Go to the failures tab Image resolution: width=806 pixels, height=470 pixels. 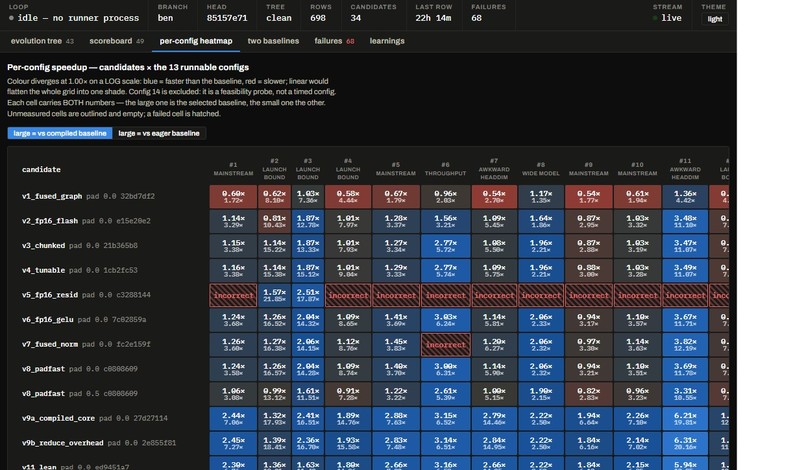coord(334,41)
